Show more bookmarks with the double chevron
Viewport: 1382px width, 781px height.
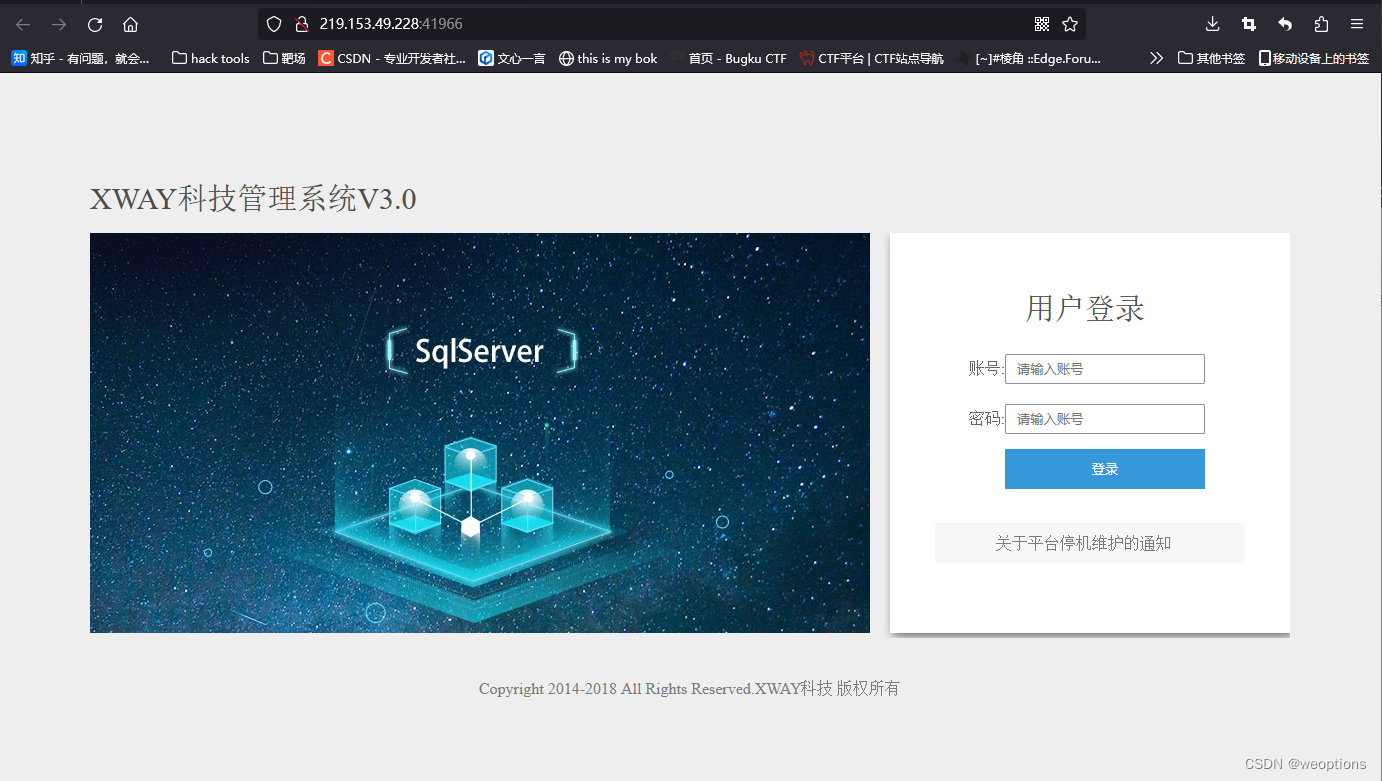click(x=1157, y=58)
